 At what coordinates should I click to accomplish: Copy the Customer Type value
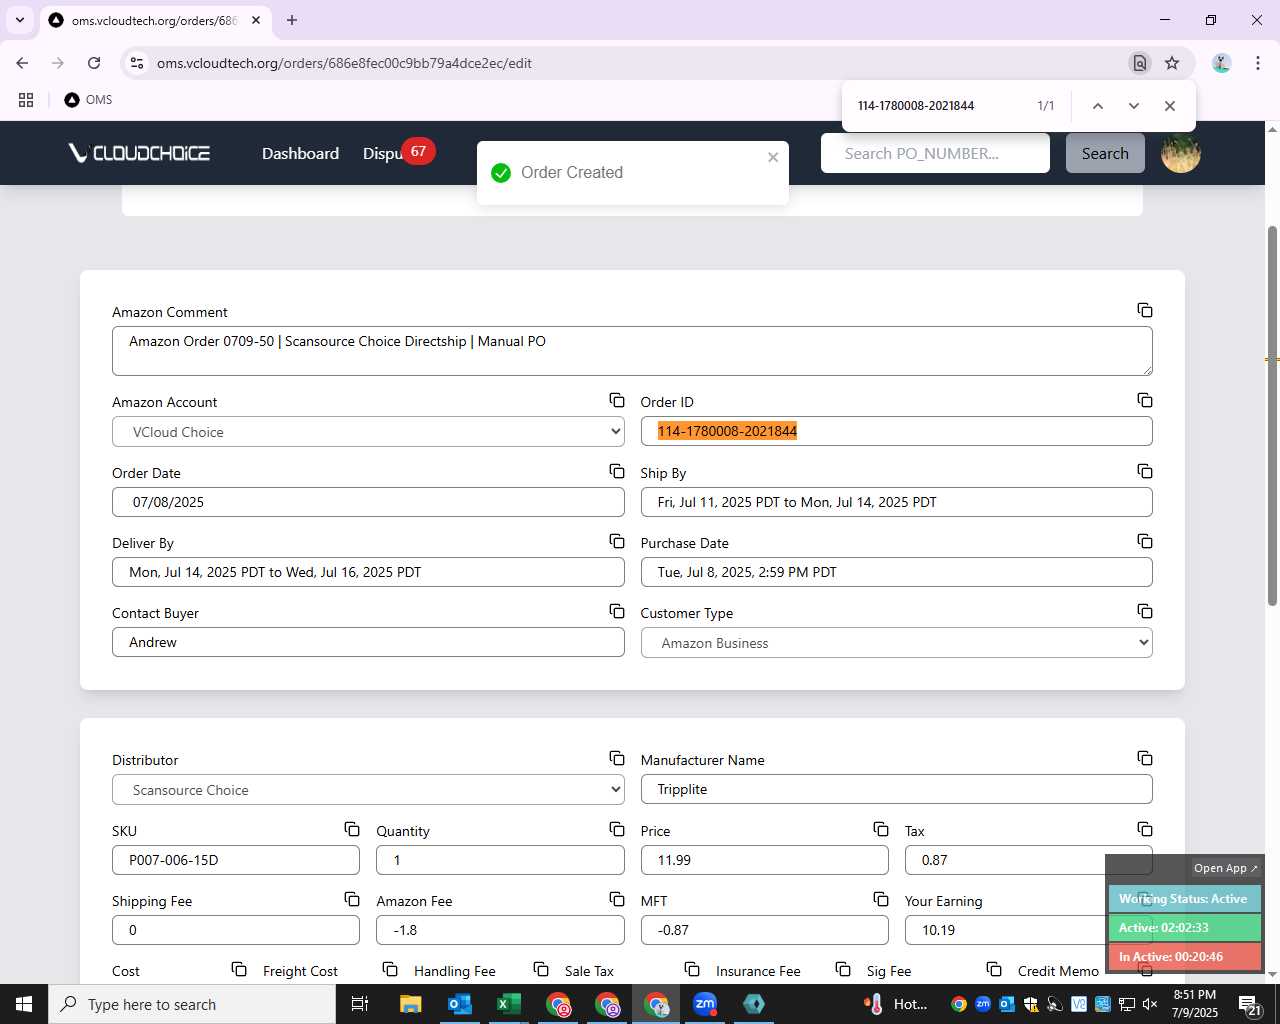point(1145,611)
